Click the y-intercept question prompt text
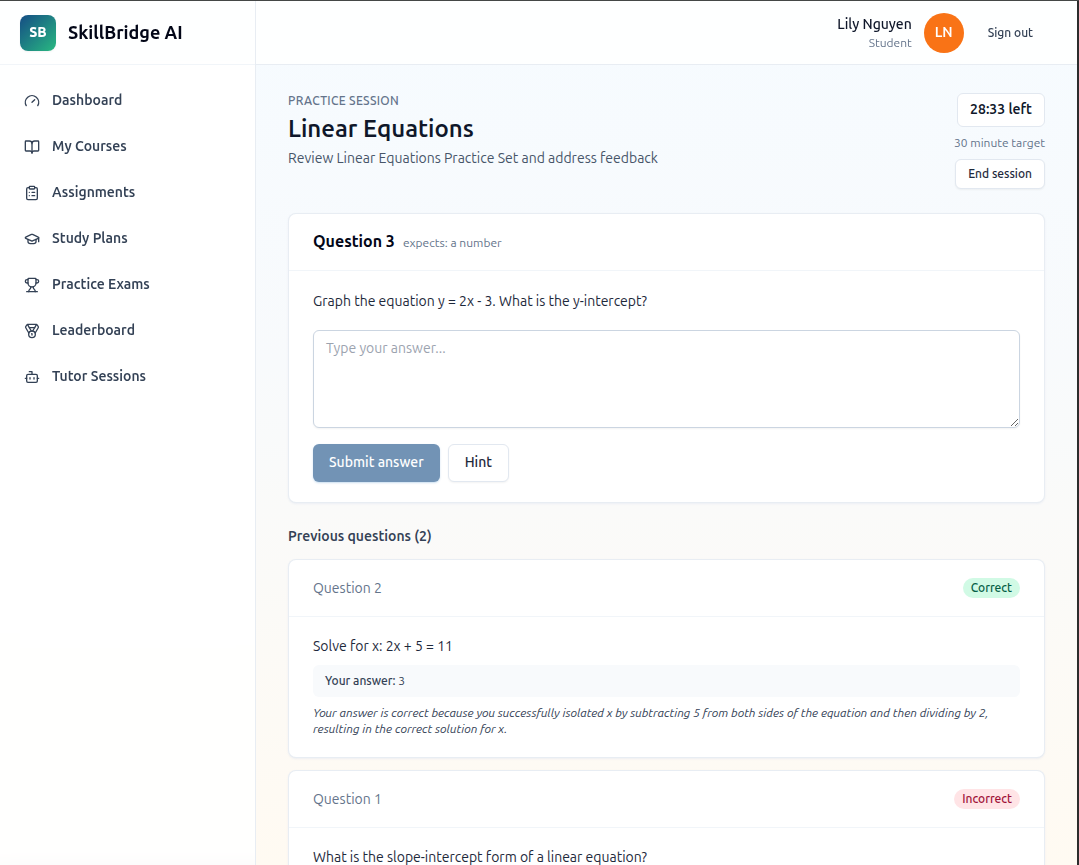This screenshot has width=1079, height=865. coord(480,301)
